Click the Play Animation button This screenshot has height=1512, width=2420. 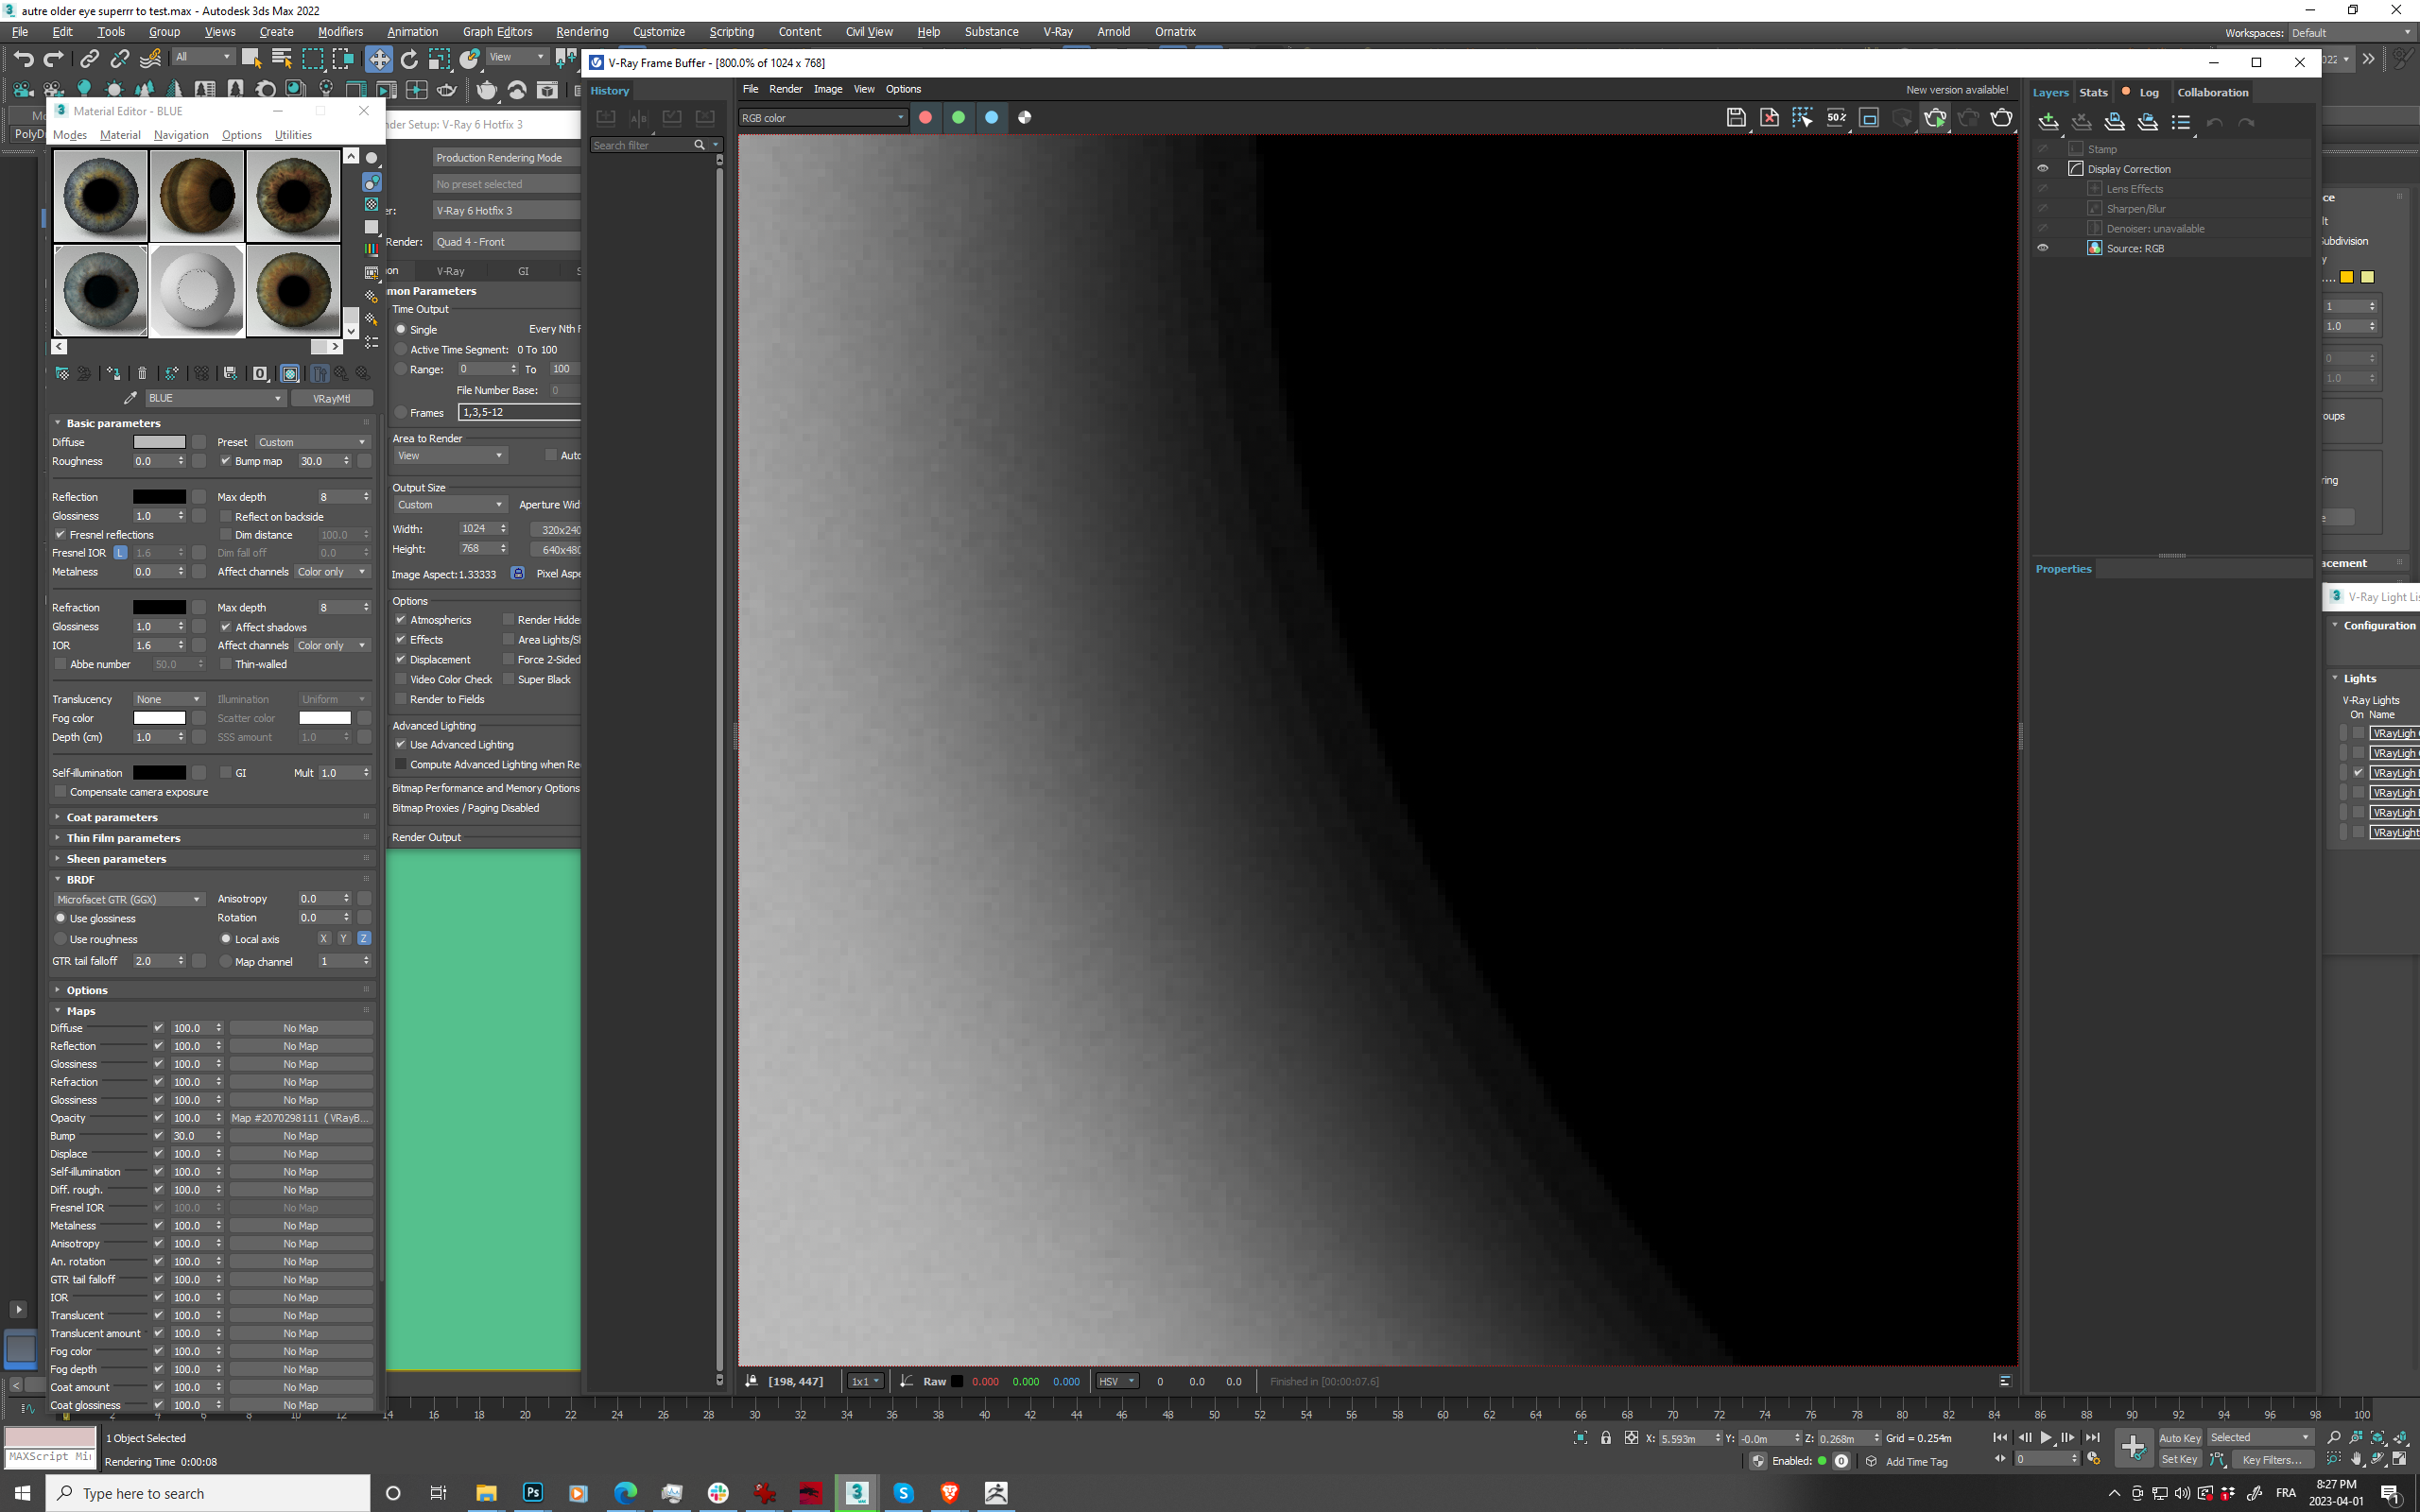[x=2046, y=1438]
